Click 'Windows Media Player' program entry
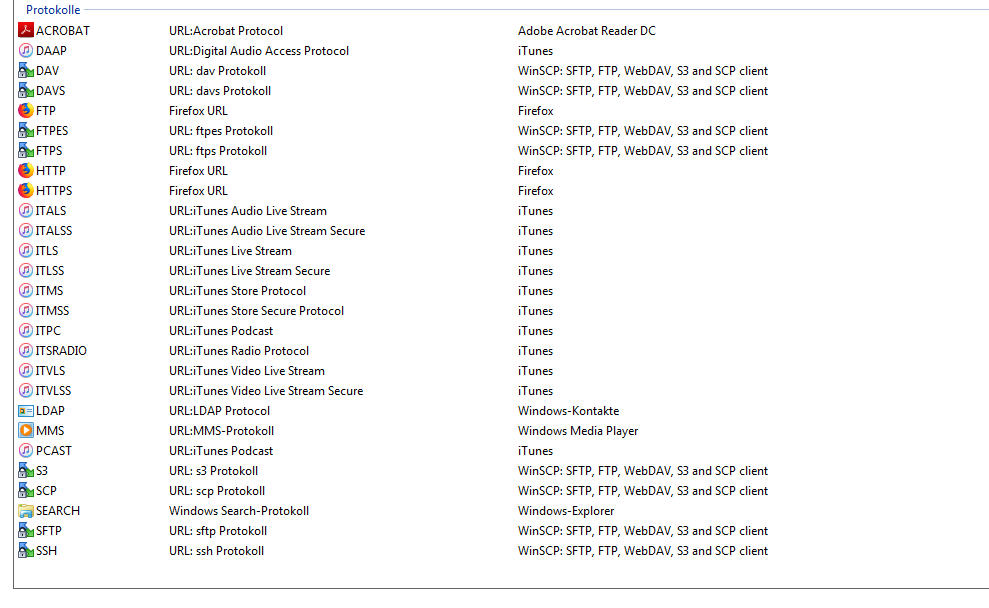Viewport: 989px width, 608px height. point(578,431)
